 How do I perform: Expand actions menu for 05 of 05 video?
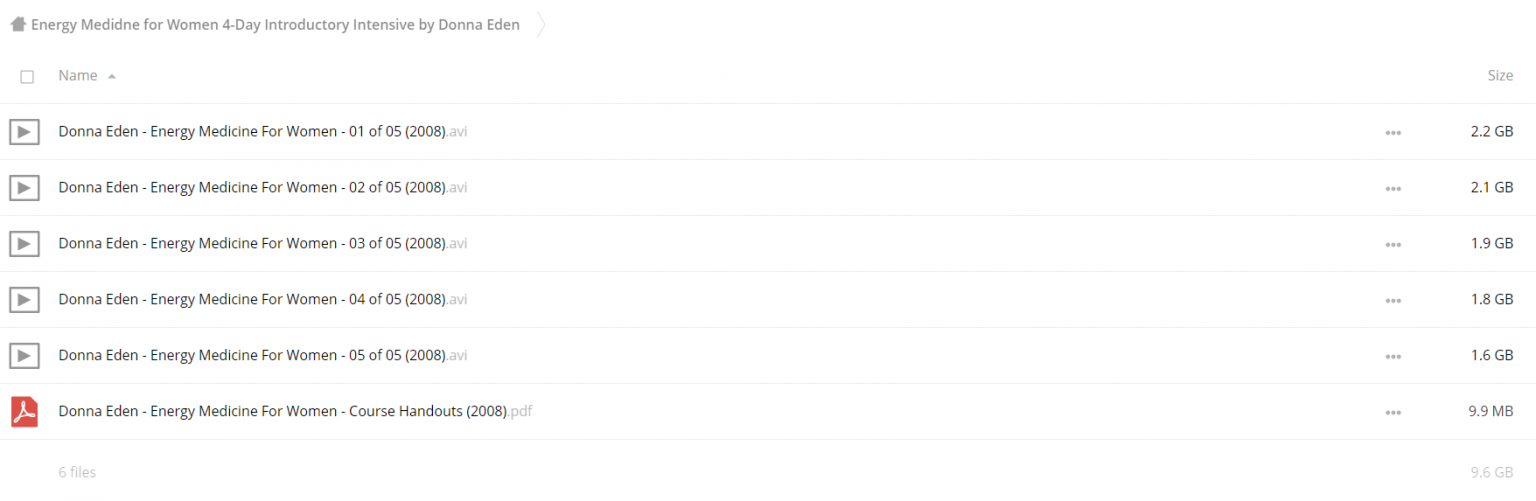1393,356
